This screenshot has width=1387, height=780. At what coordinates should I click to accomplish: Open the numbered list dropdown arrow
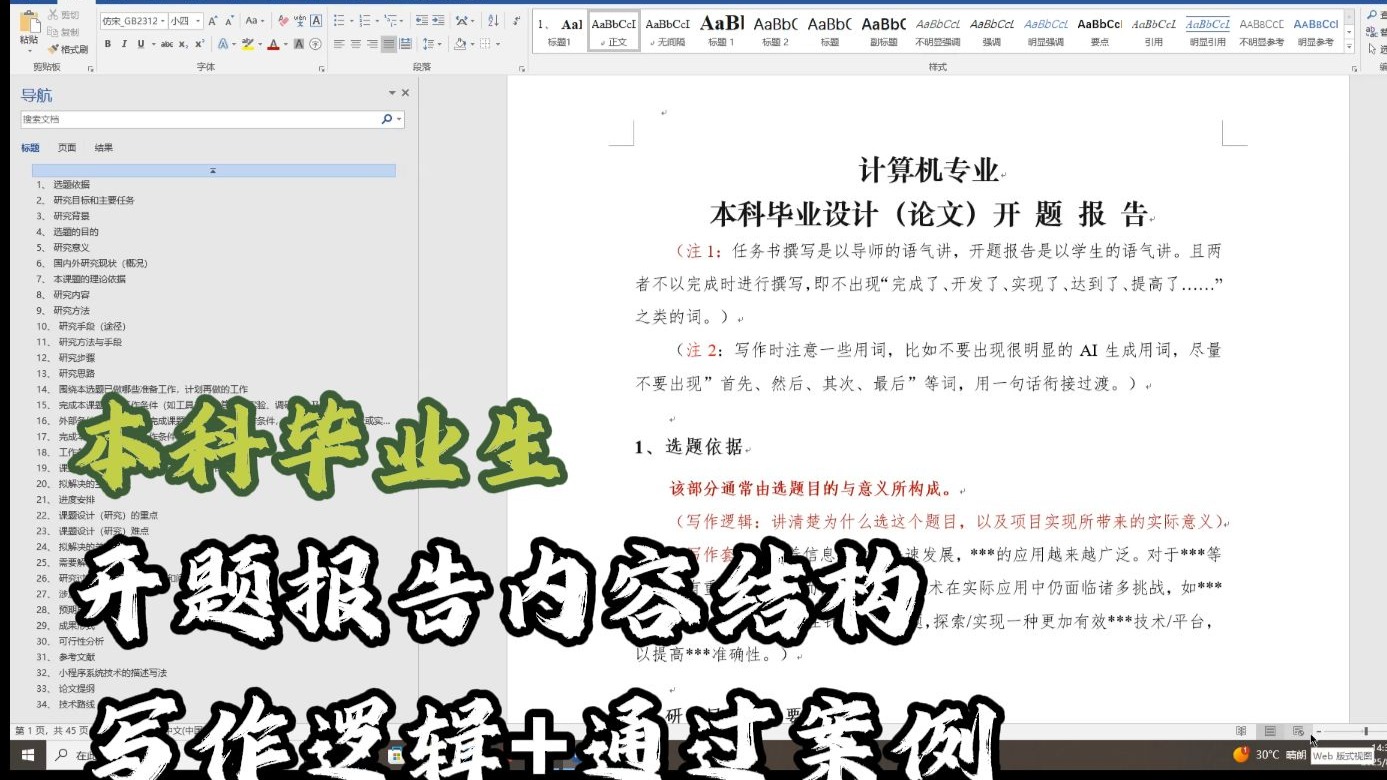tap(376, 21)
